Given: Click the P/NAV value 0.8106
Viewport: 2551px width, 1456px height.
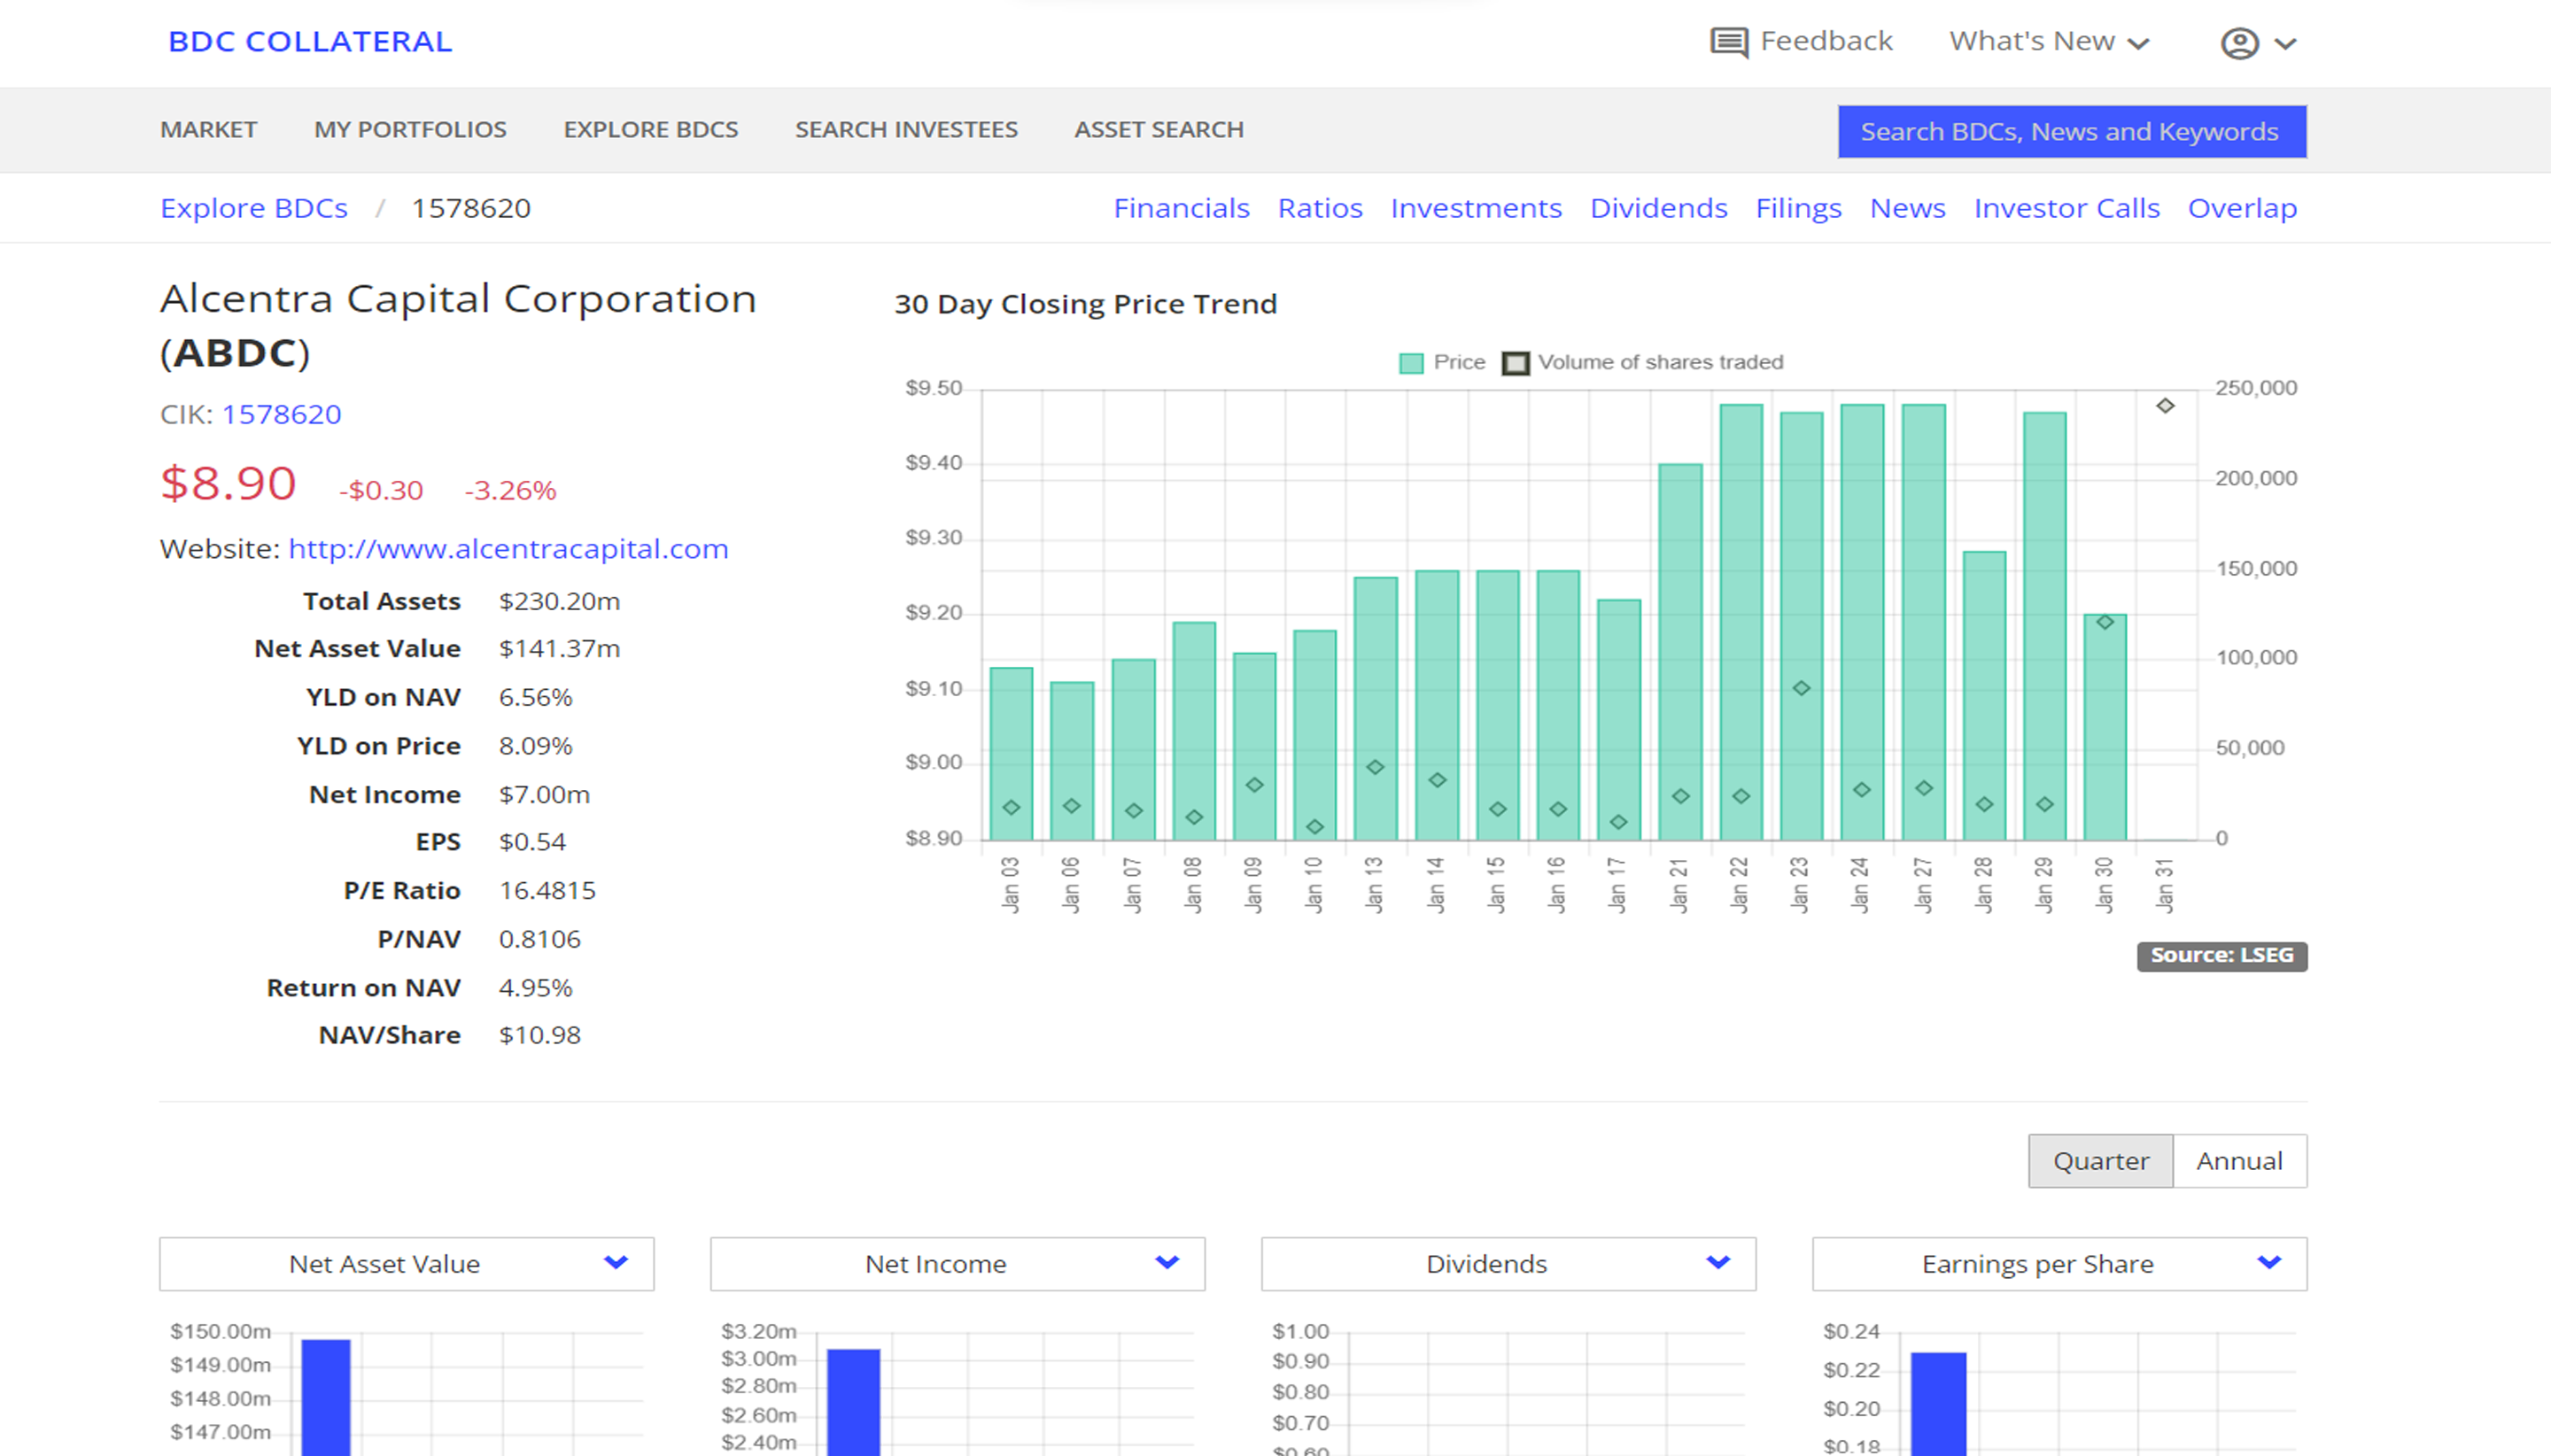Looking at the screenshot, I should coord(539,939).
